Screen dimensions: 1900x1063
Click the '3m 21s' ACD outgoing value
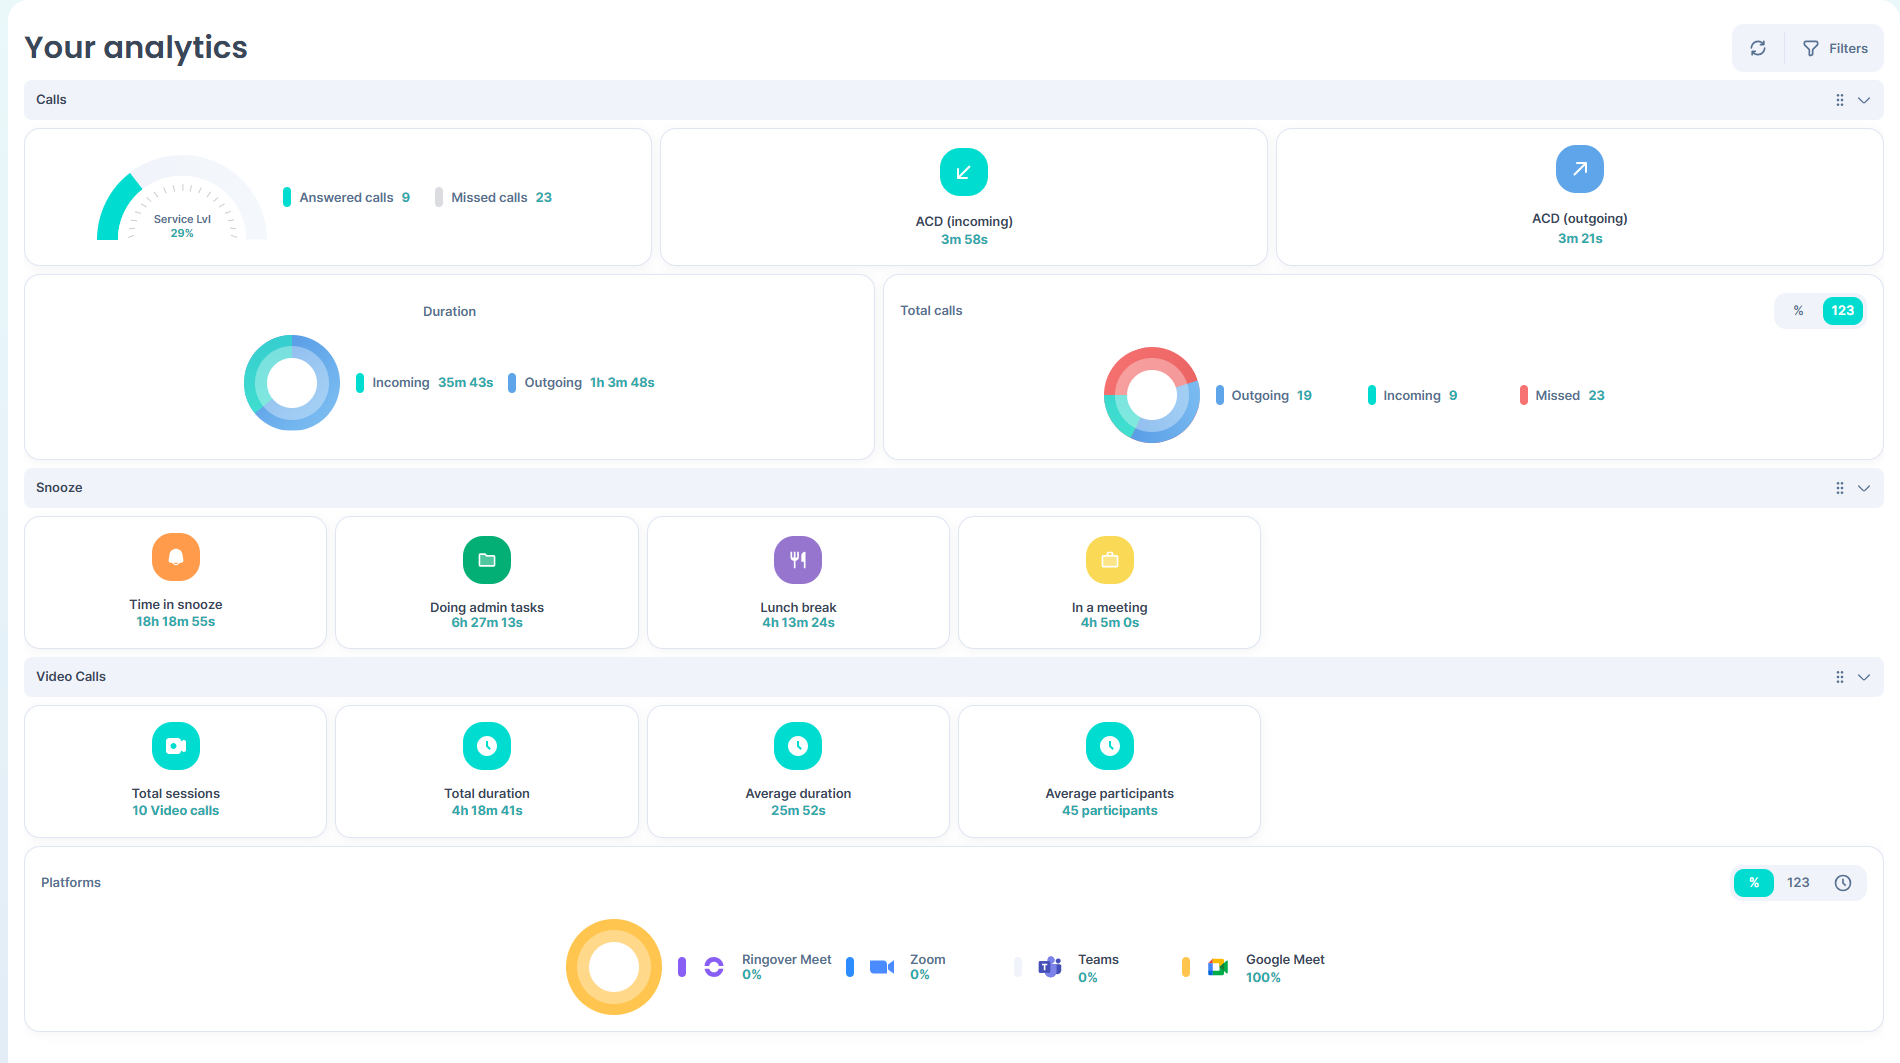[1580, 239]
